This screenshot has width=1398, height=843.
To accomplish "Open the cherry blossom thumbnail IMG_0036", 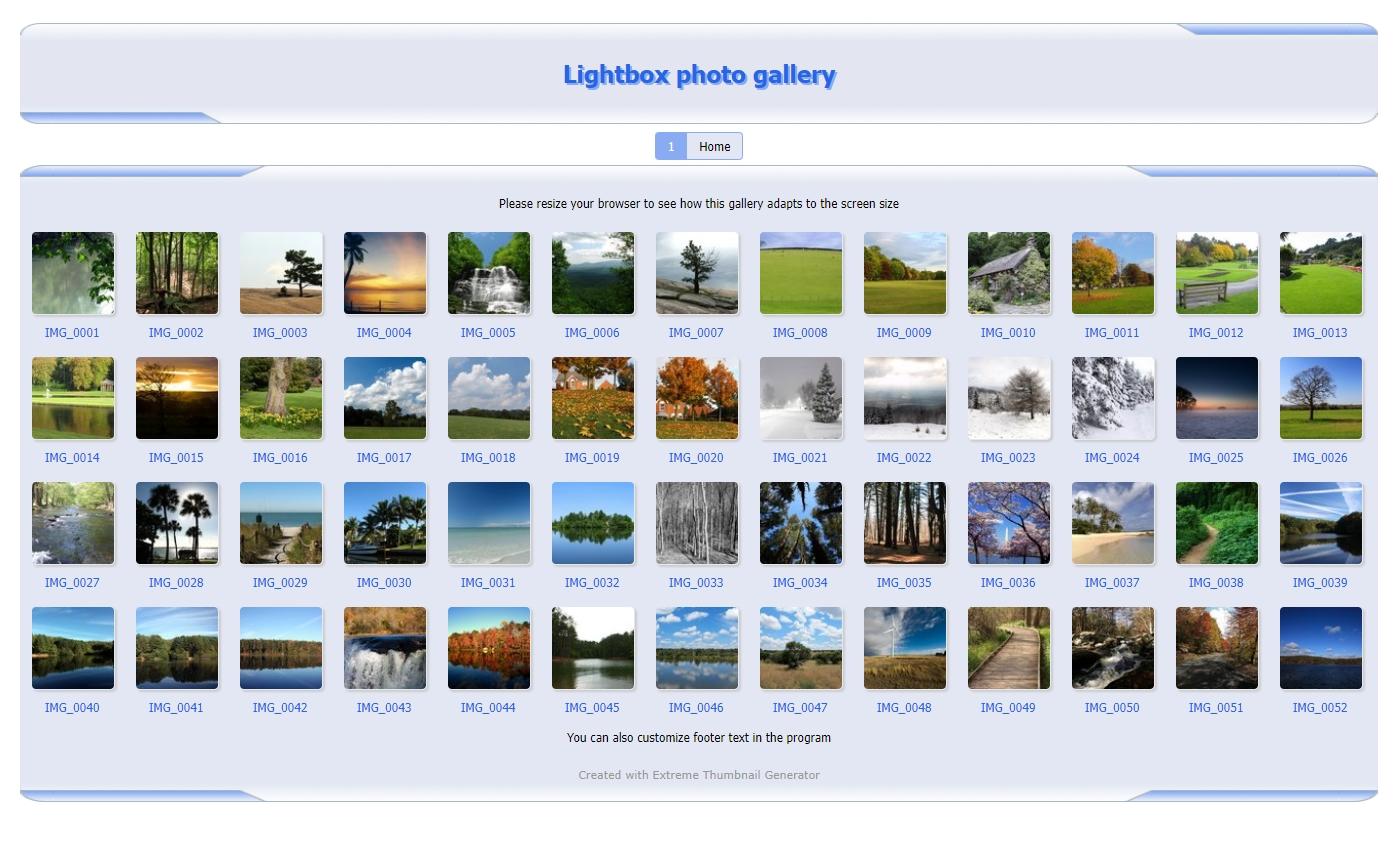I will [1009, 523].
